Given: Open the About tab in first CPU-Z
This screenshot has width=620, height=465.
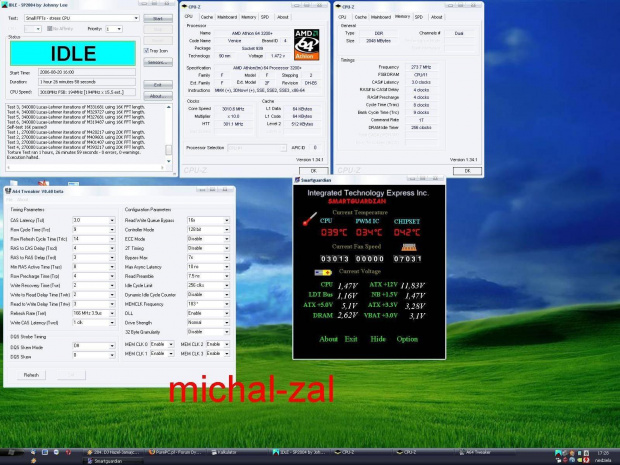Looking at the screenshot, I should point(283,17).
